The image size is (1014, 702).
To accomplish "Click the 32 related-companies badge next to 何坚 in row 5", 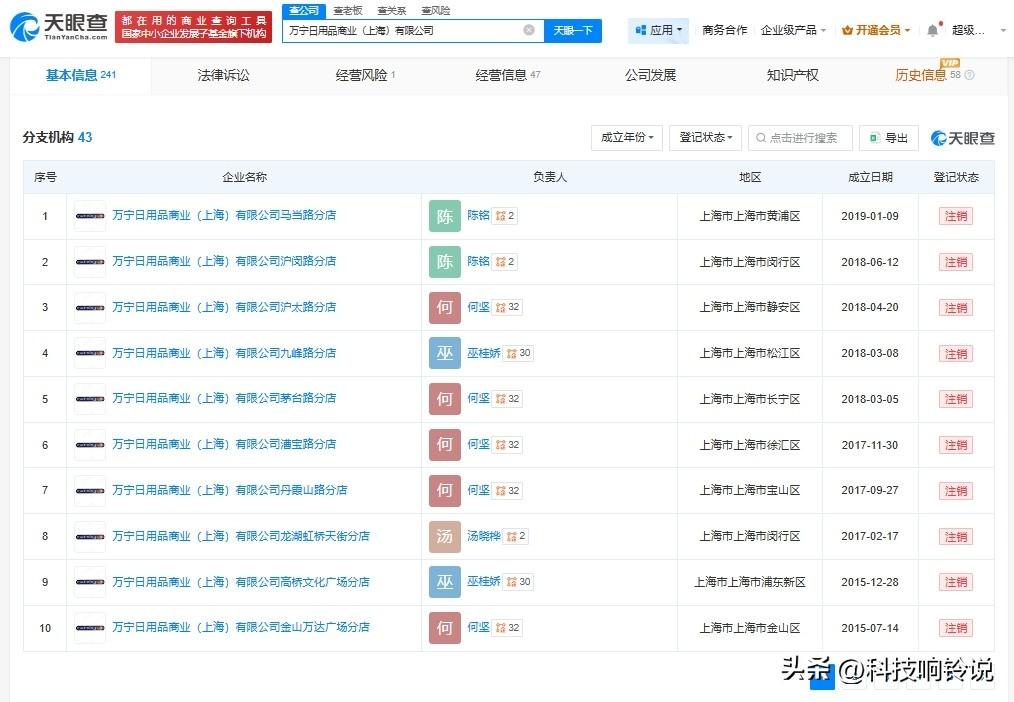I will coord(508,399).
